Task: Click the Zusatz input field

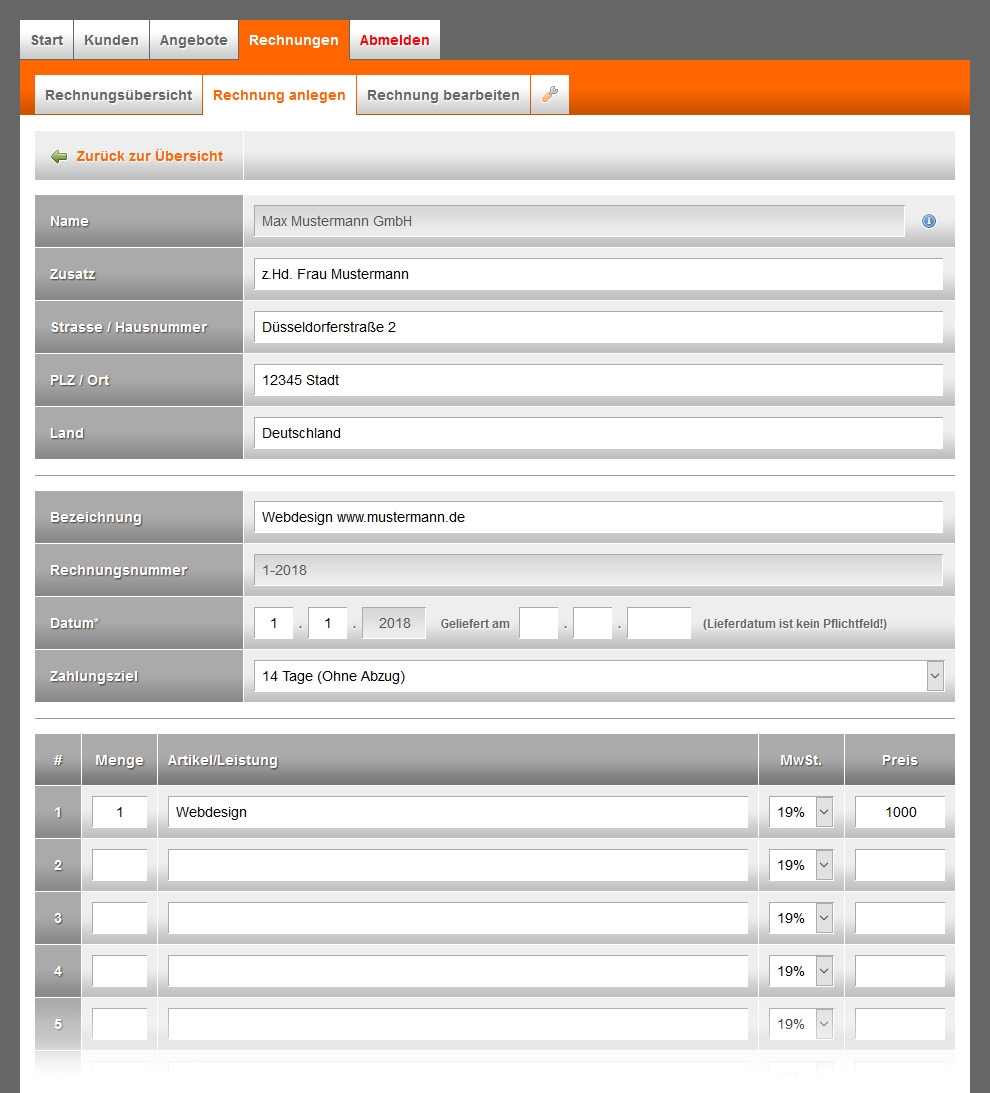Action: coord(598,274)
